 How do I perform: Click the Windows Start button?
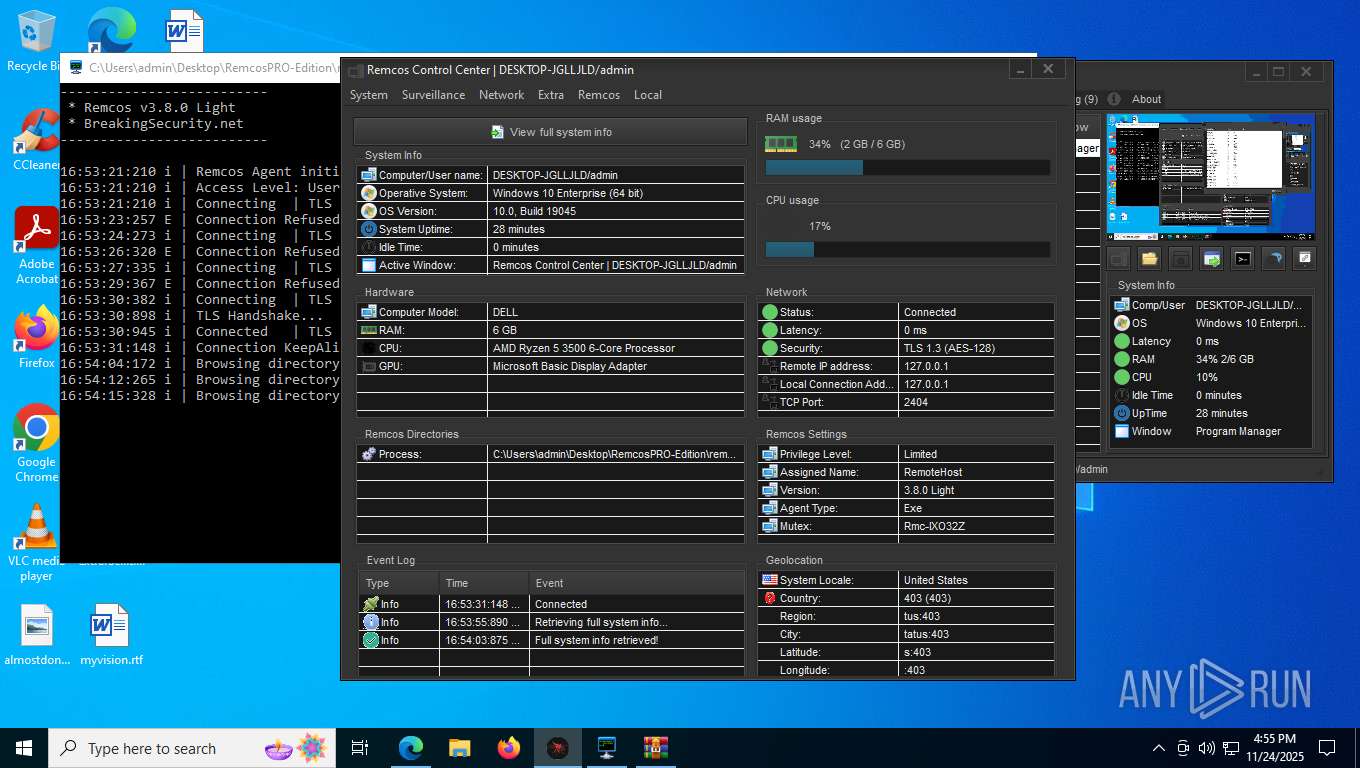[x=24, y=748]
